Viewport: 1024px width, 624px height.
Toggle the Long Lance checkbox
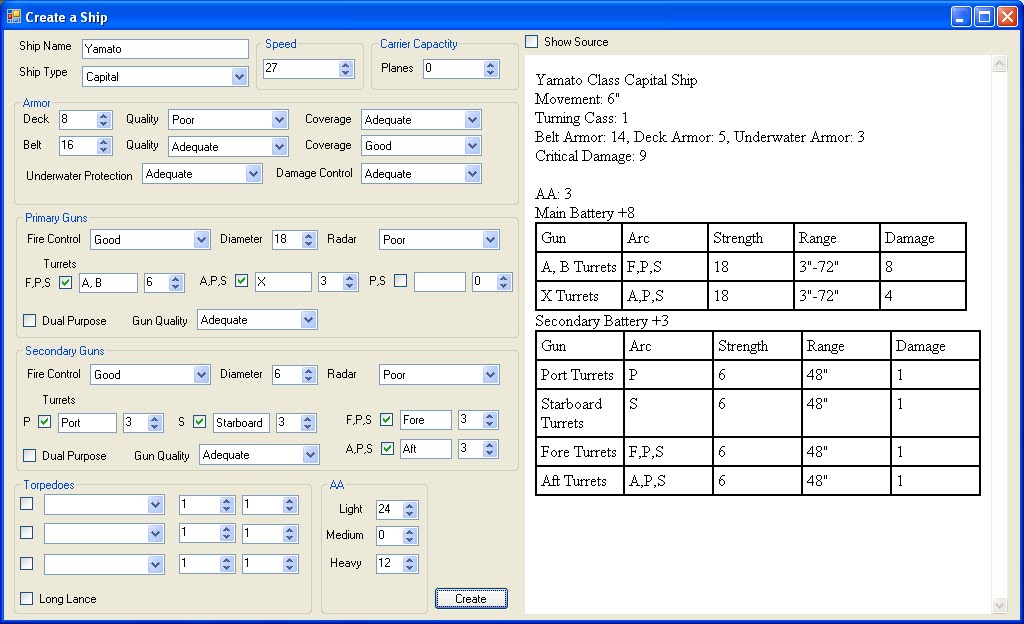(27, 598)
